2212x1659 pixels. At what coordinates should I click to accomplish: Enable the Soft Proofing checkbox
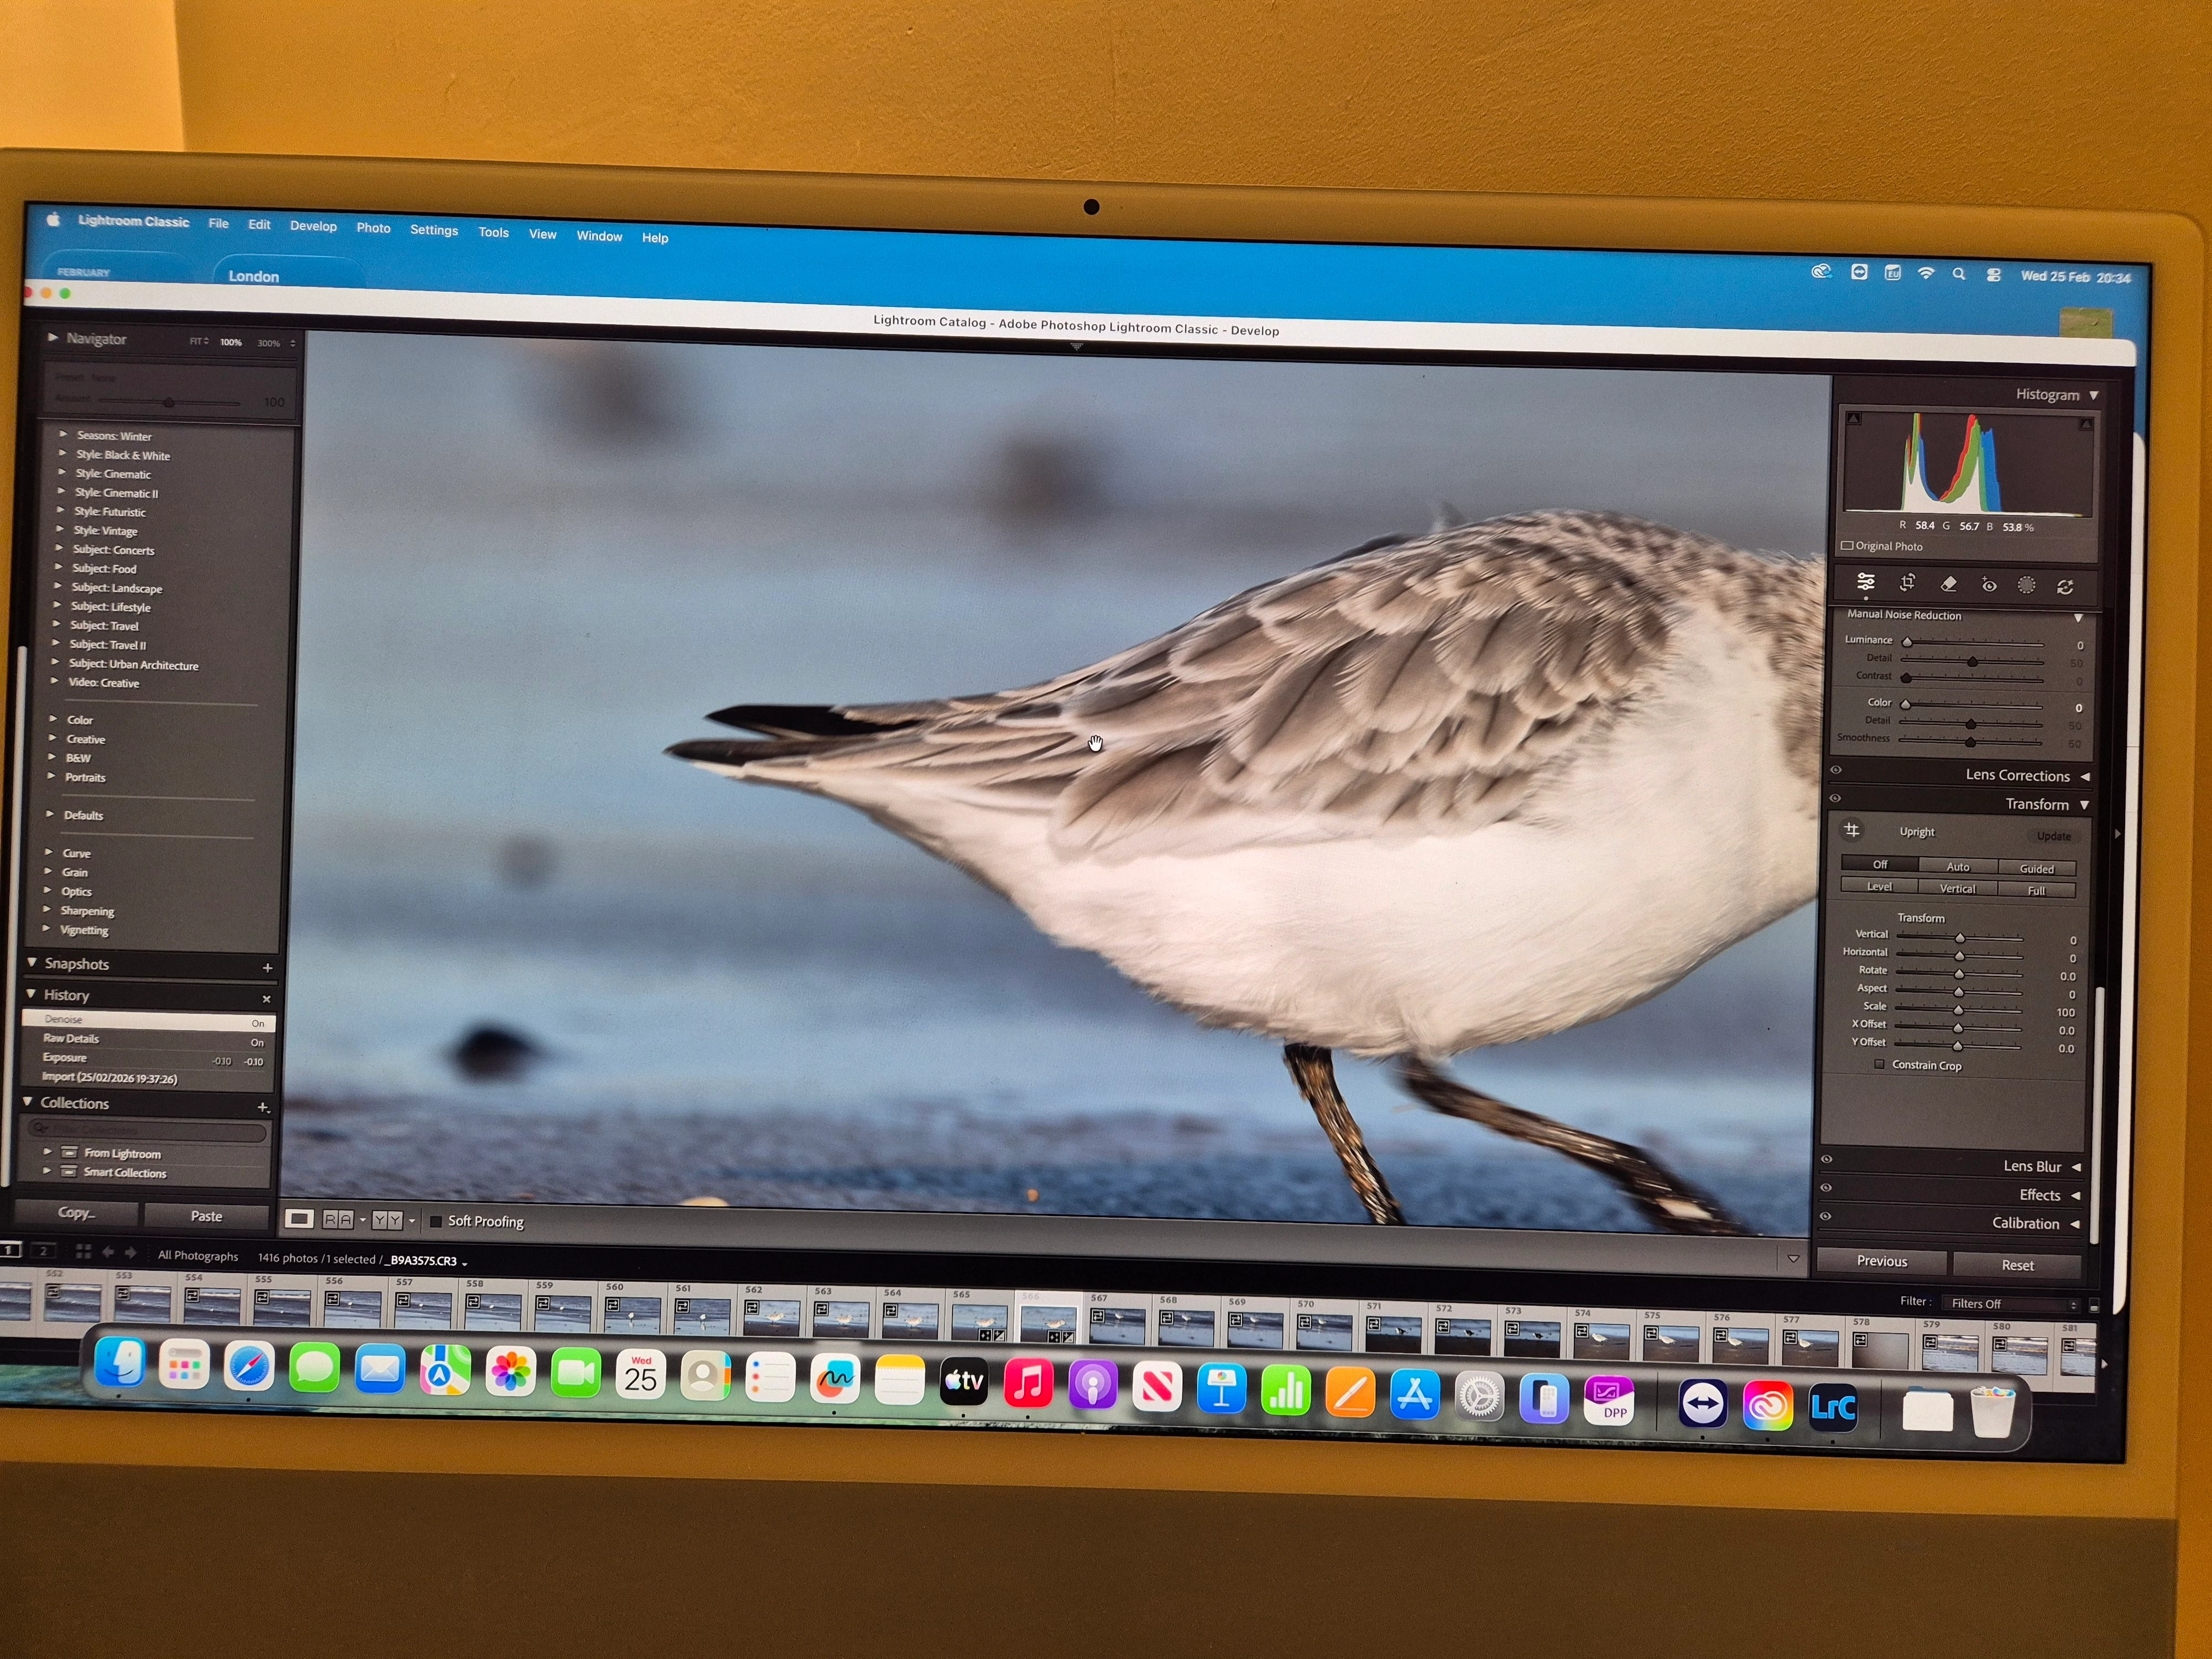436,1221
